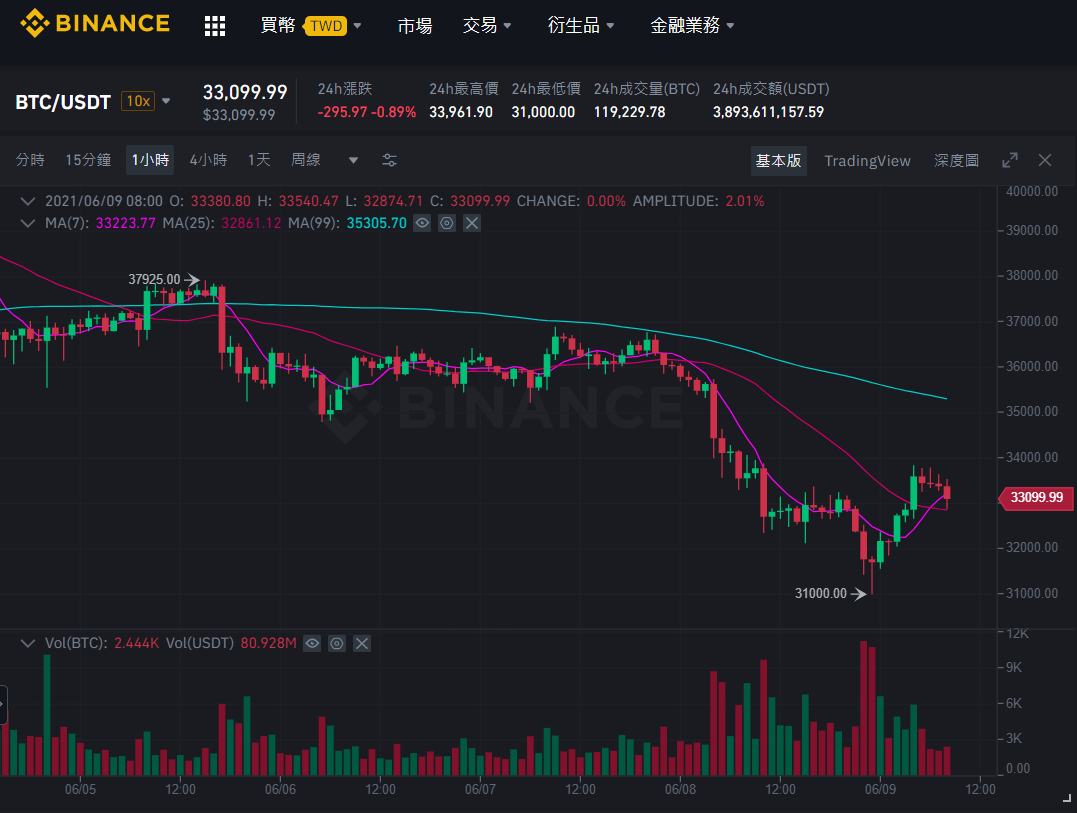Image resolution: width=1077 pixels, height=813 pixels.
Task: Open volume indicator settings icon
Action: pos(337,643)
